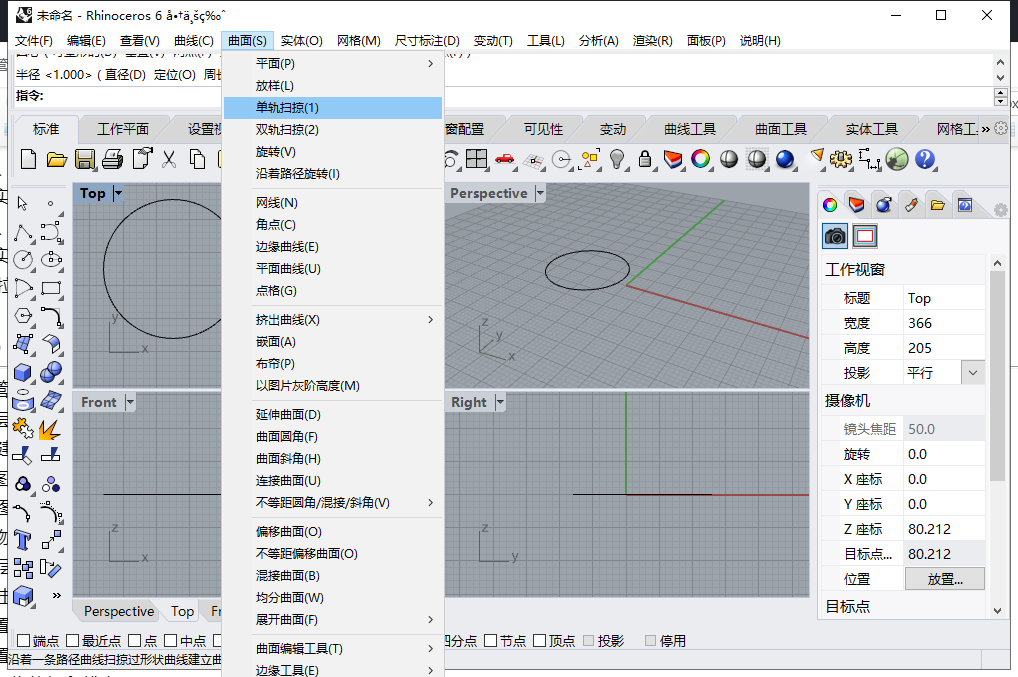Expand the 不等距圆角/混接/斜角(V) submenu

(332, 502)
